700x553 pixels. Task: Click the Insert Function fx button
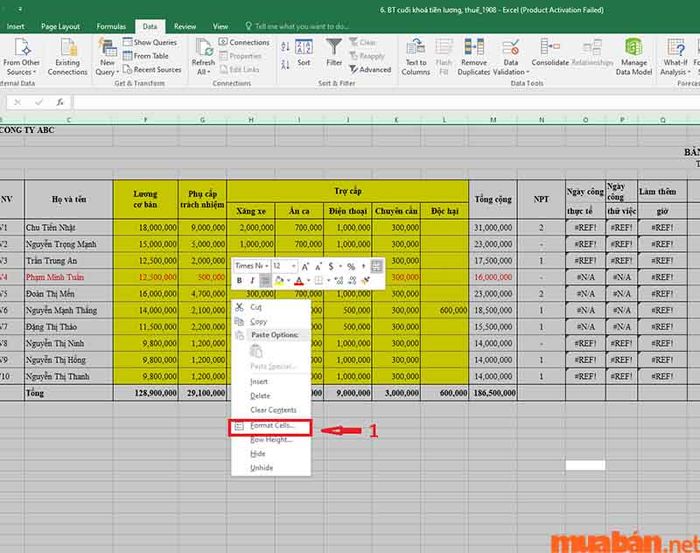pos(60,102)
